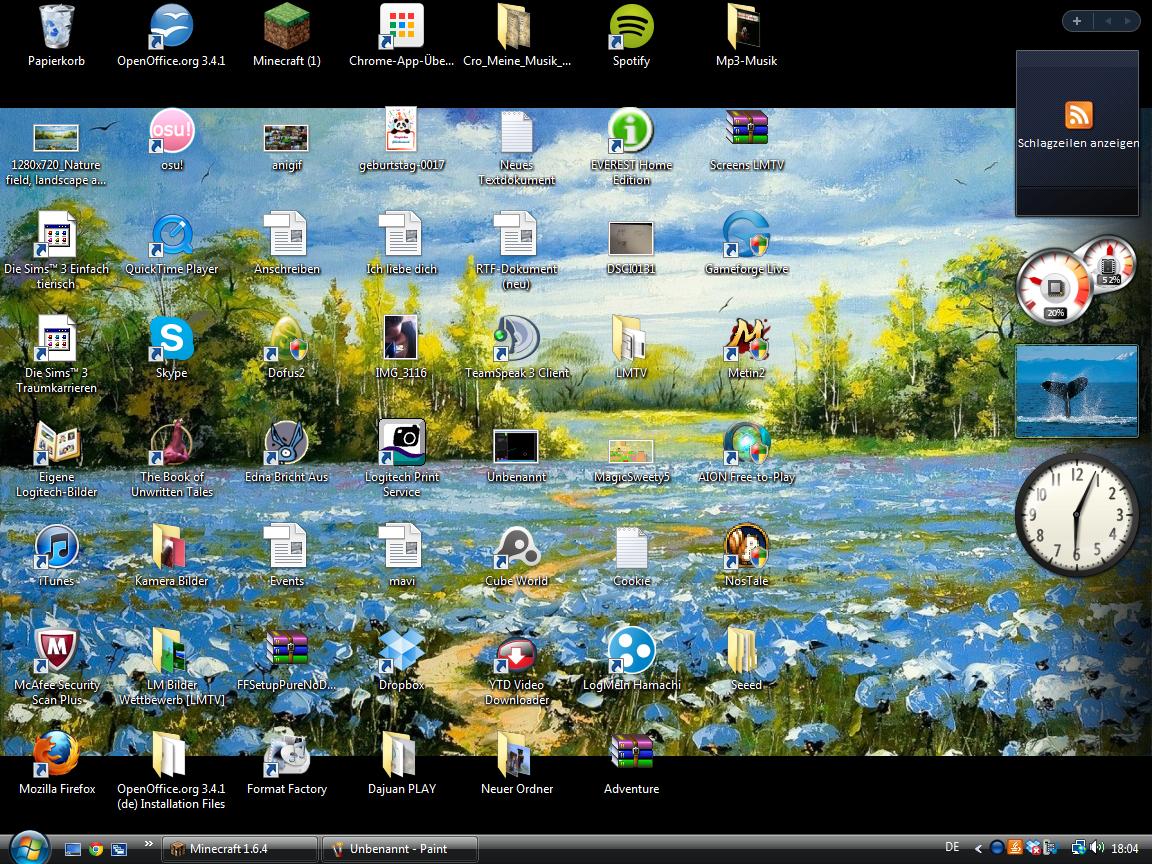Click the osu! game shortcut
The height and width of the screenshot is (864, 1152).
(x=171, y=132)
